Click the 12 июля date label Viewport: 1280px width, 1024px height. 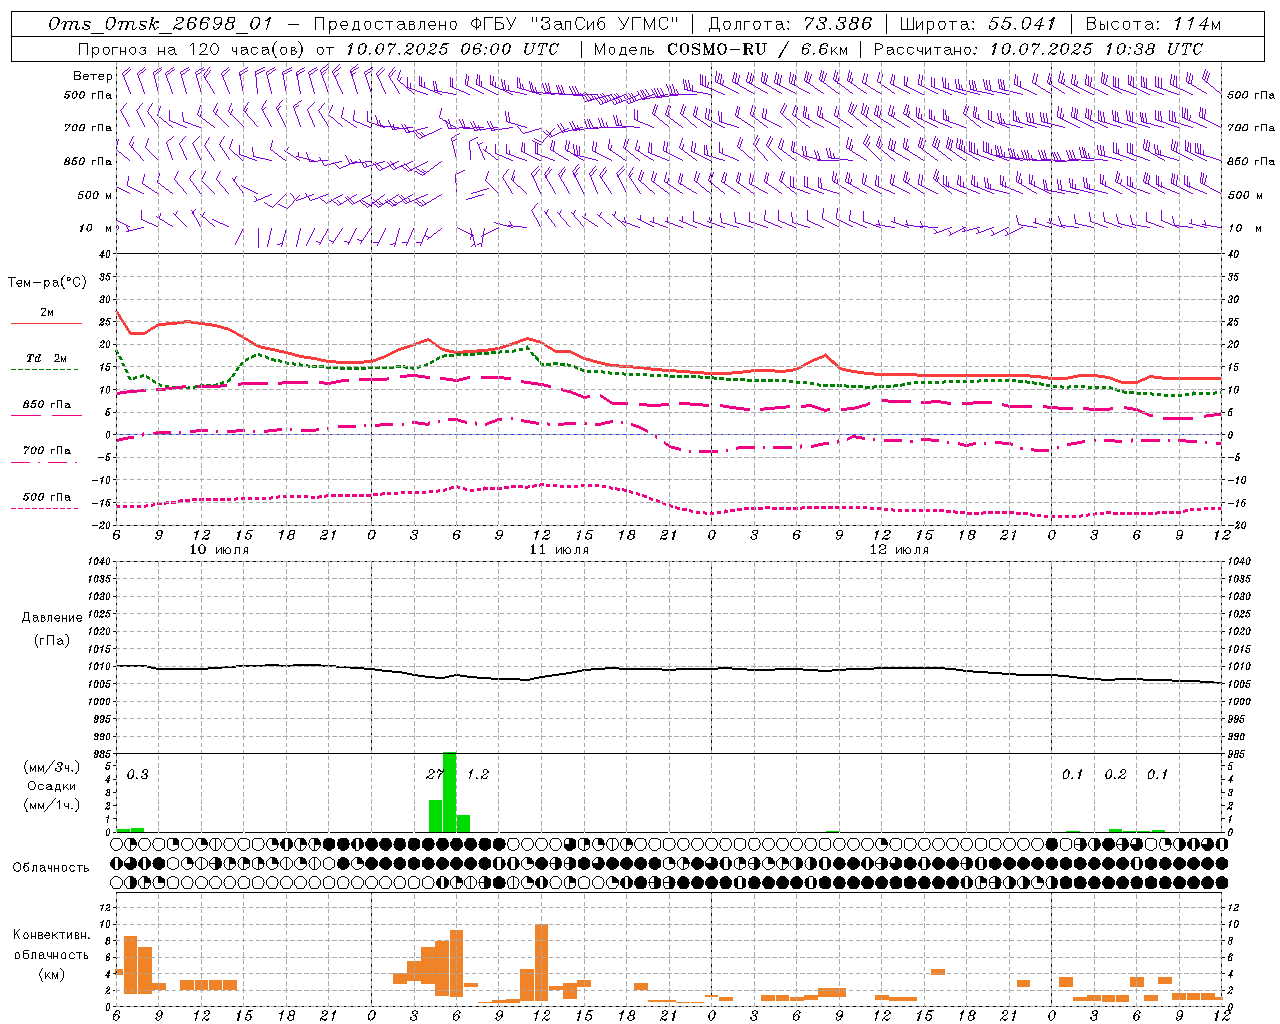click(x=900, y=550)
